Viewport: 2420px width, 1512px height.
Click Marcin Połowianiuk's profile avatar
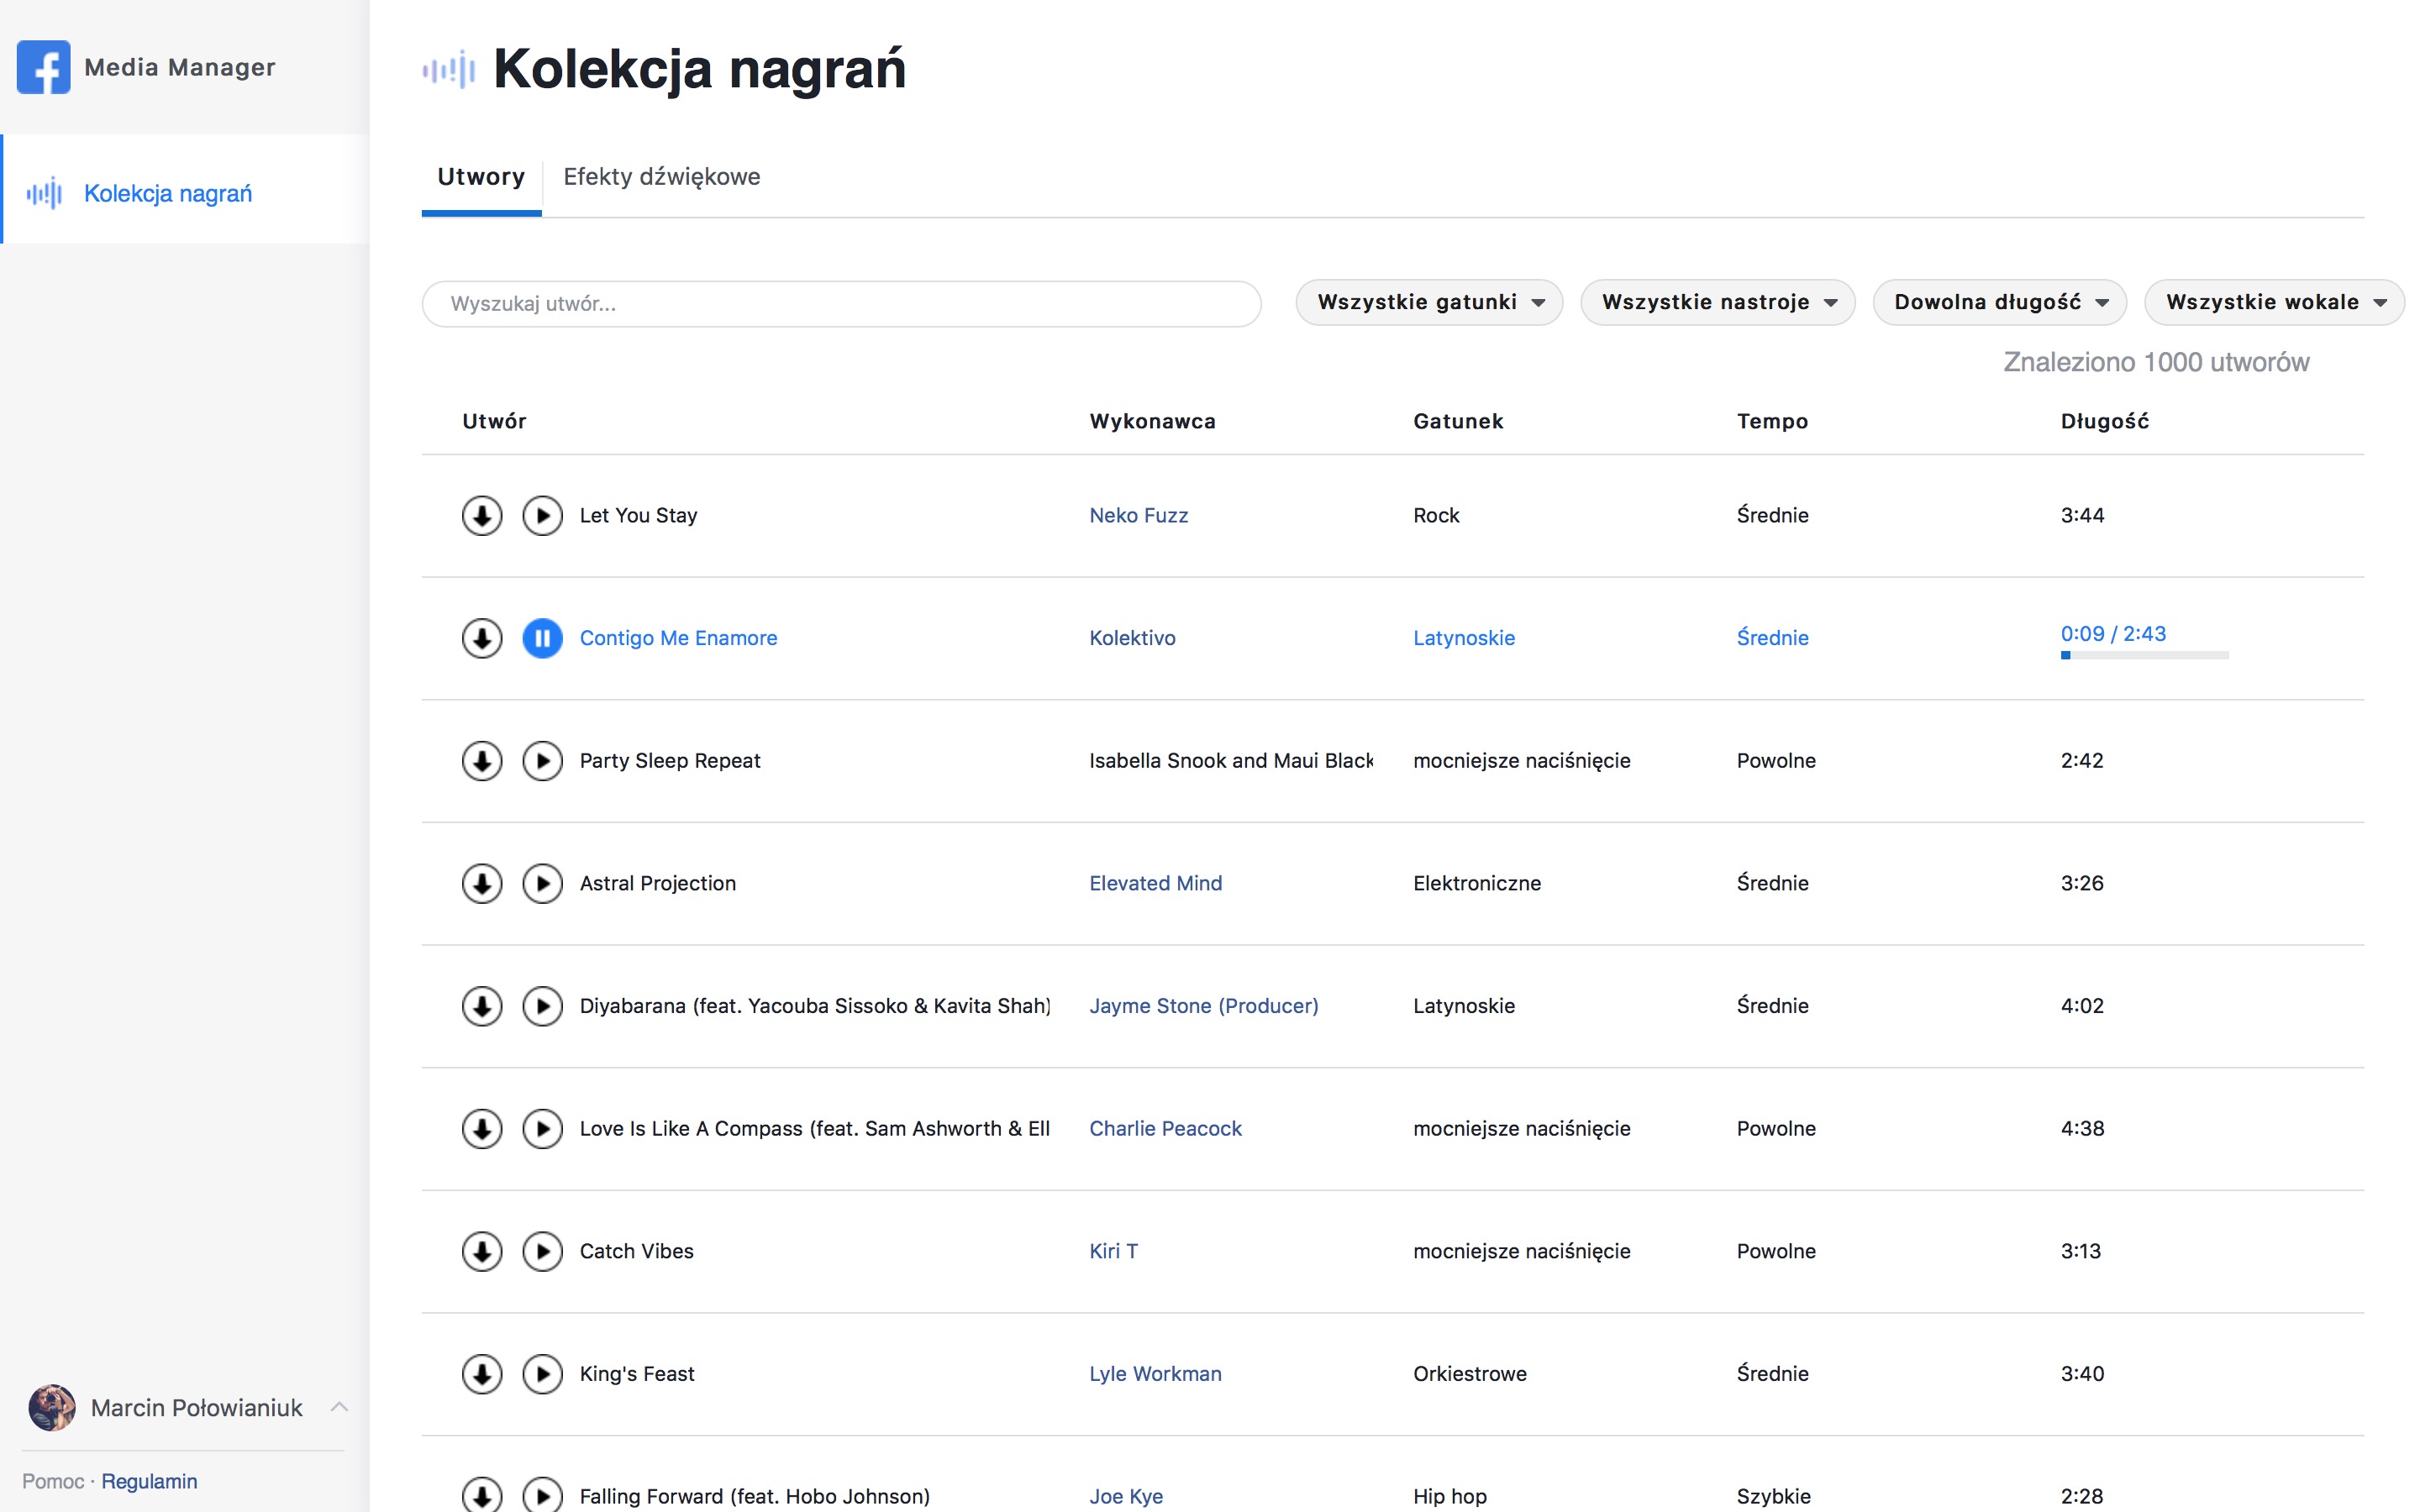point(52,1407)
